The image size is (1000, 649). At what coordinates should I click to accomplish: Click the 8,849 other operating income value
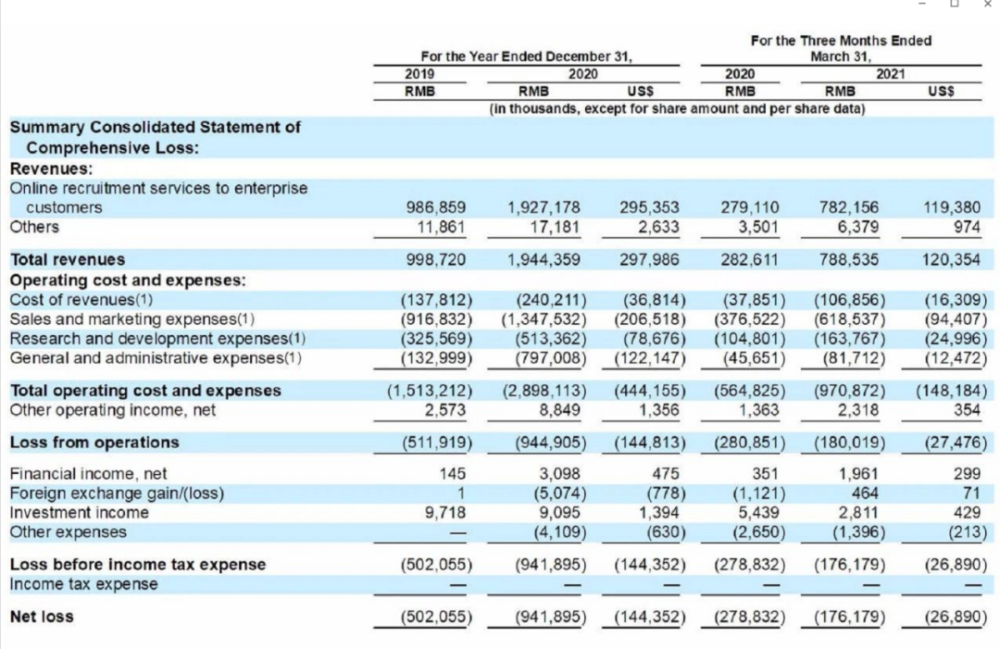(560, 410)
